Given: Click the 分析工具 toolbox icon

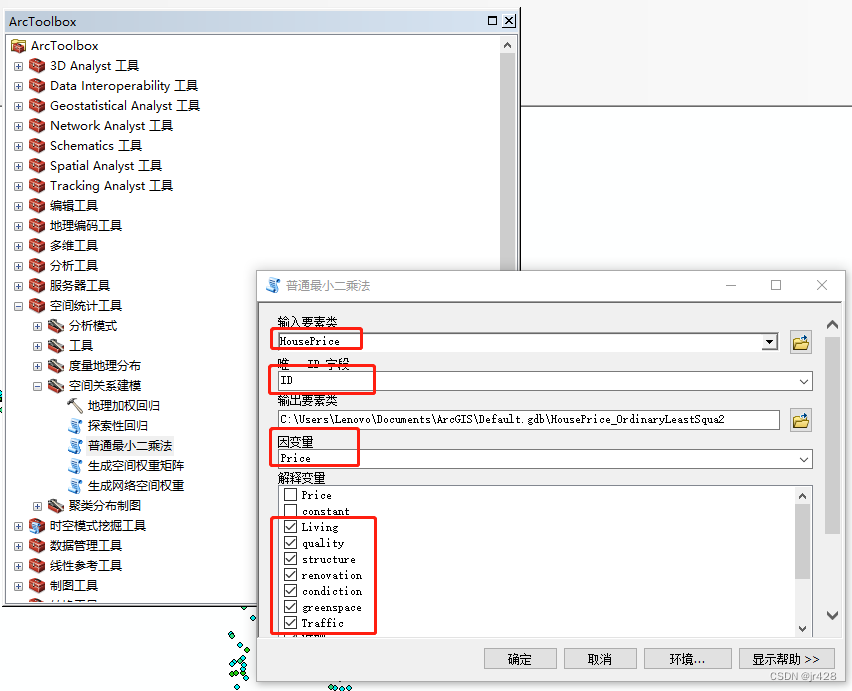Looking at the screenshot, I should [37, 266].
